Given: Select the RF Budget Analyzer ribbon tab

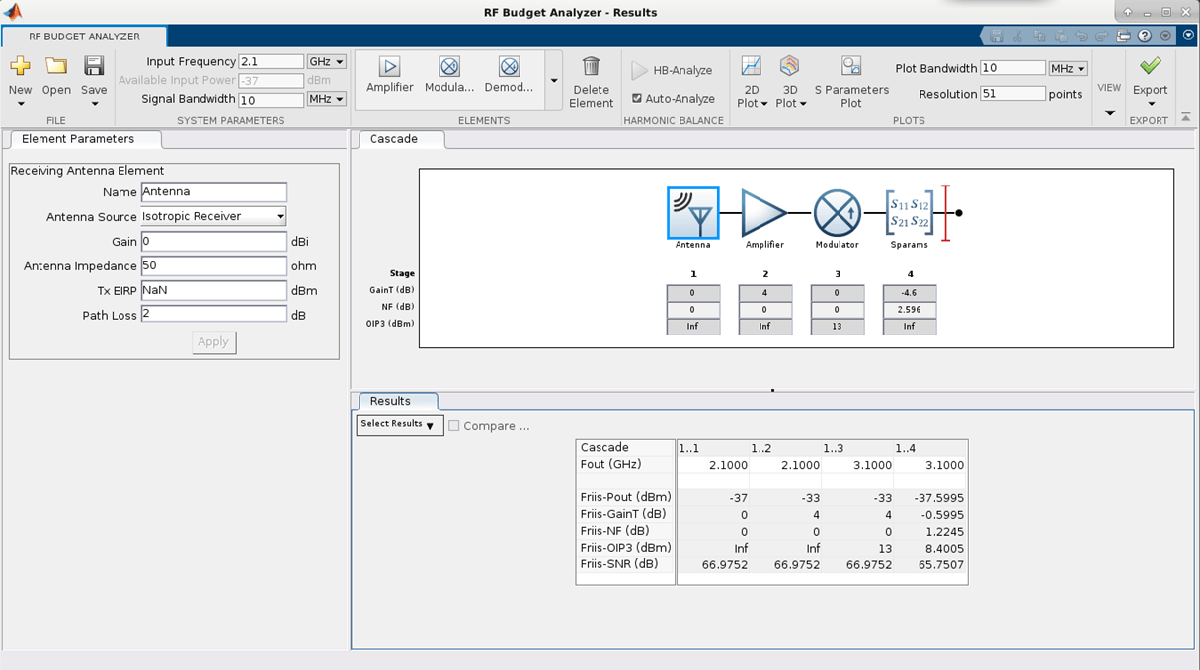Looking at the screenshot, I should coord(70,36).
